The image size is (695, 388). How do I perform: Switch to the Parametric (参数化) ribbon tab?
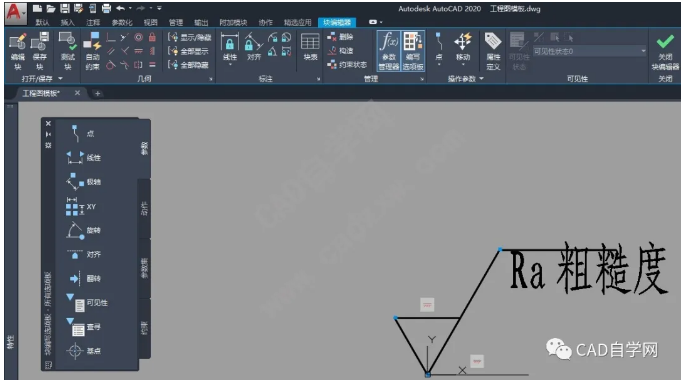point(122,22)
